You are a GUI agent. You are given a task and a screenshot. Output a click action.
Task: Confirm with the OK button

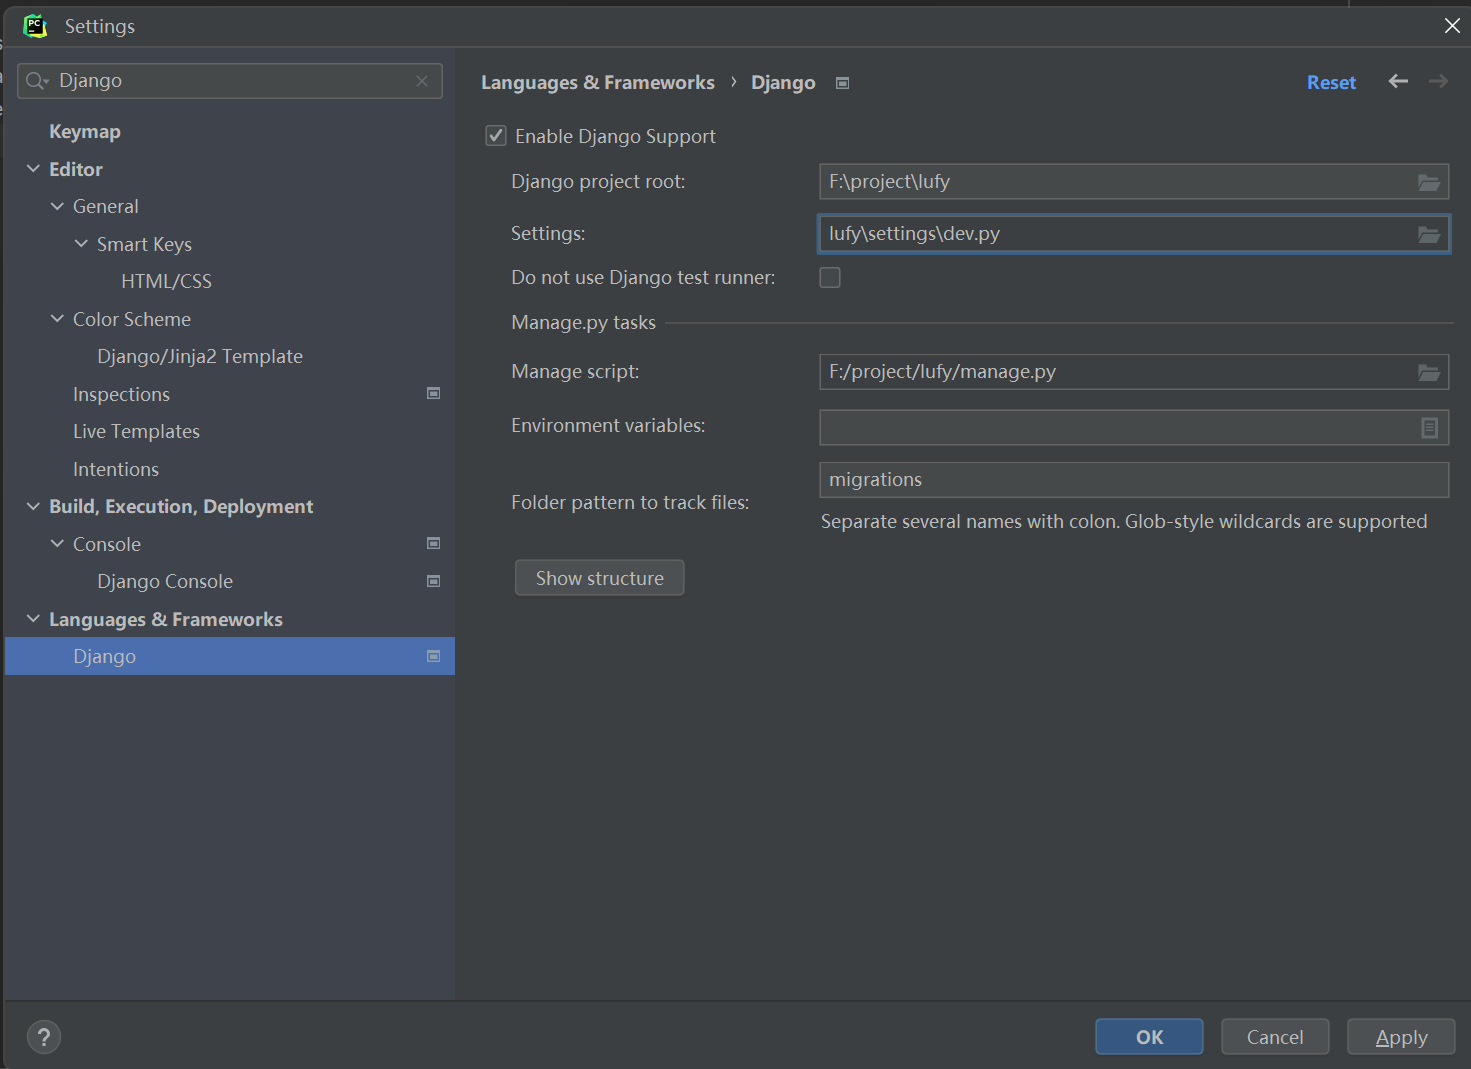pyautogui.click(x=1149, y=1037)
